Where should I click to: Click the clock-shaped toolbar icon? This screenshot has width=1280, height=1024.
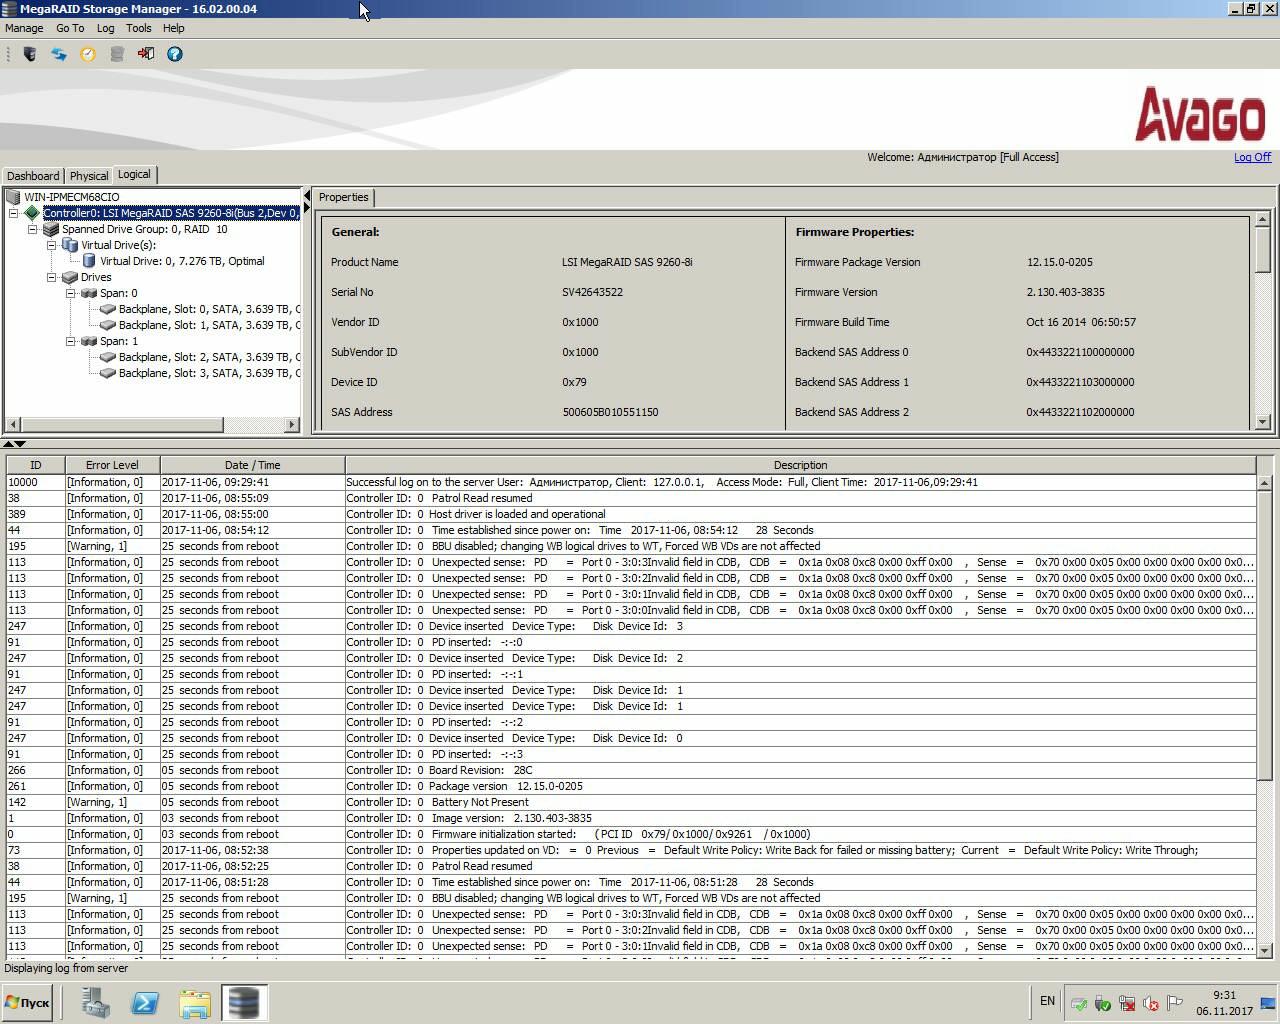(88, 54)
